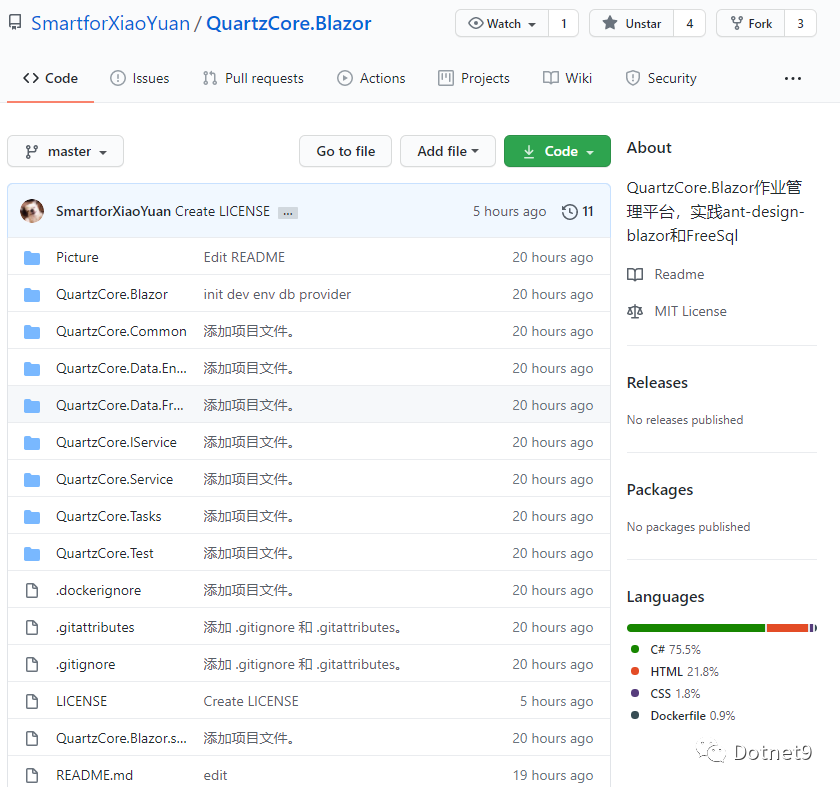Open the 'edit' commit message for README.md
Image resolution: width=840 pixels, height=787 pixels.
point(215,775)
